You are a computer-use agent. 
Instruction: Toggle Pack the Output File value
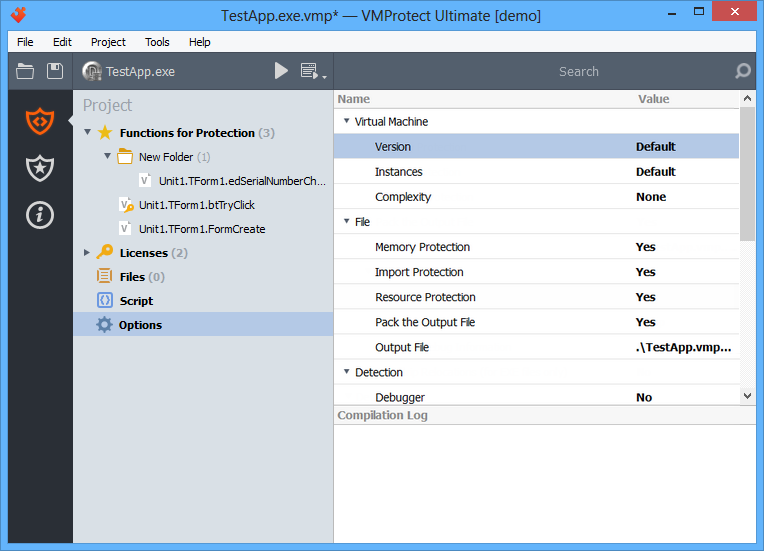pyautogui.click(x=646, y=322)
